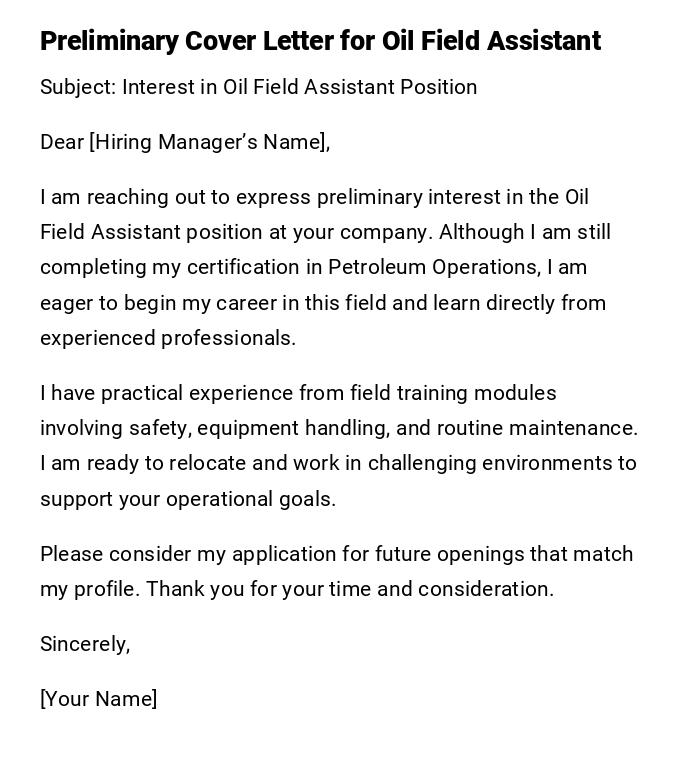The width and height of the screenshot is (700, 762).
Task: Click the line starting 'eager to begin my career'
Action: click(323, 303)
